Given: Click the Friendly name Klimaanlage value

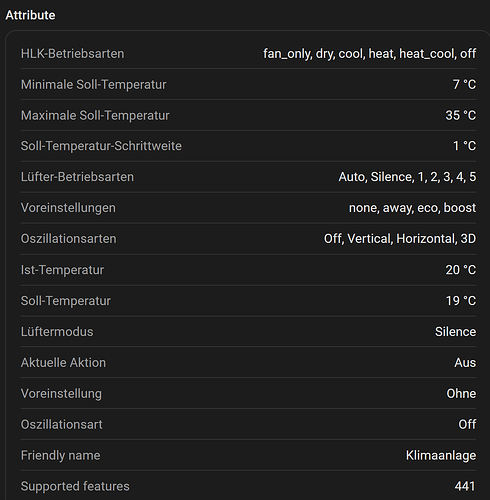Looking at the screenshot, I should [441, 455].
